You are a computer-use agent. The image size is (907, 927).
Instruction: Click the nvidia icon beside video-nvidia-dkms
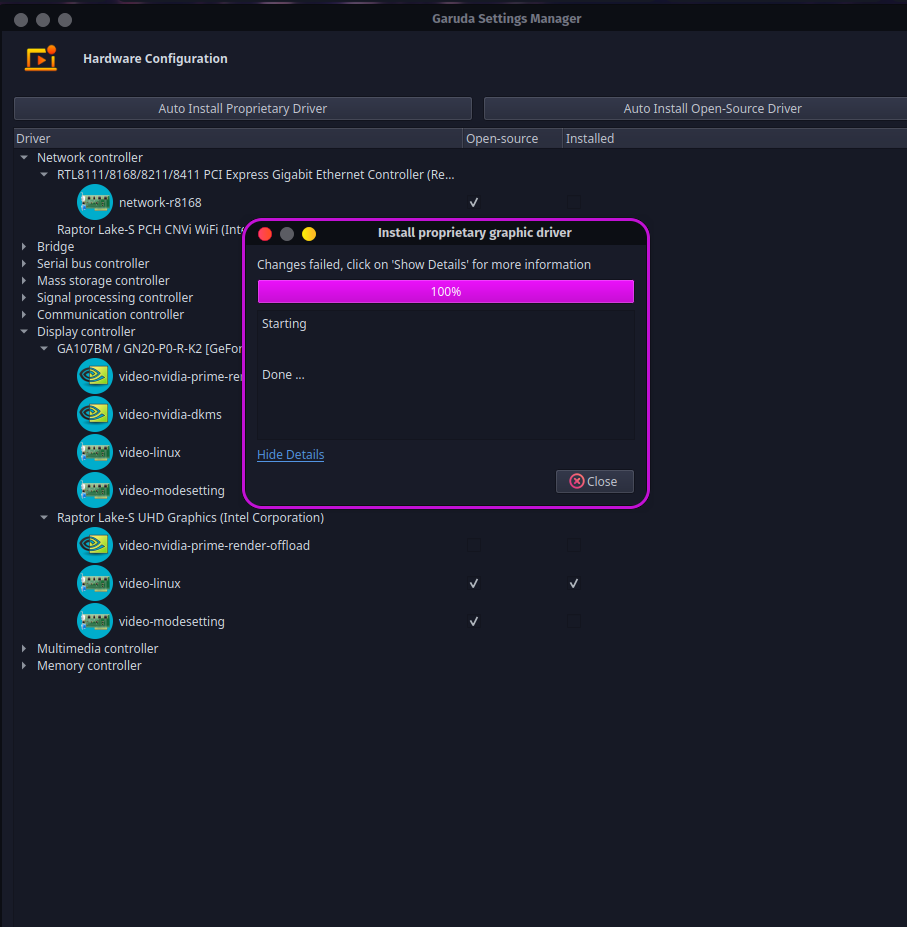[x=95, y=414]
